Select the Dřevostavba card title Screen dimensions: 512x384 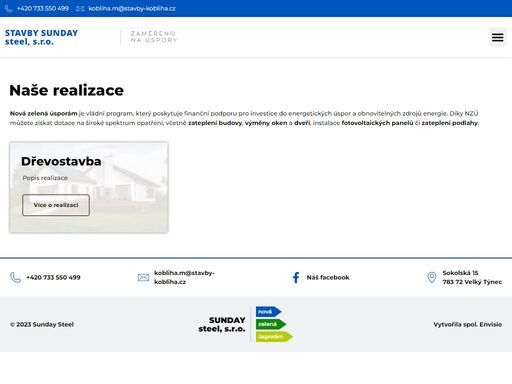pyautogui.click(x=61, y=161)
